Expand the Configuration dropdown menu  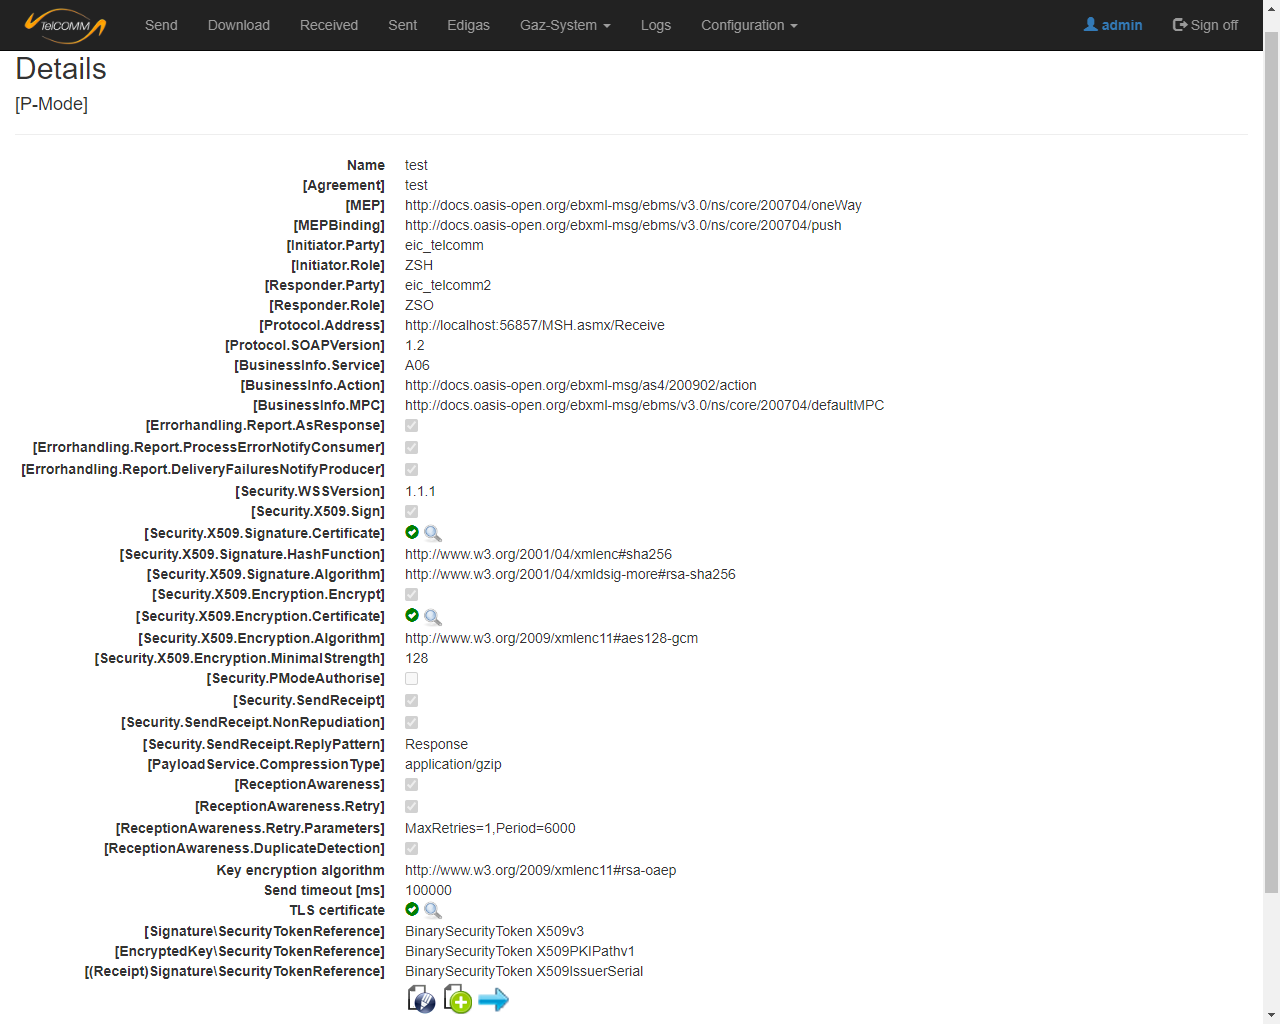click(749, 25)
